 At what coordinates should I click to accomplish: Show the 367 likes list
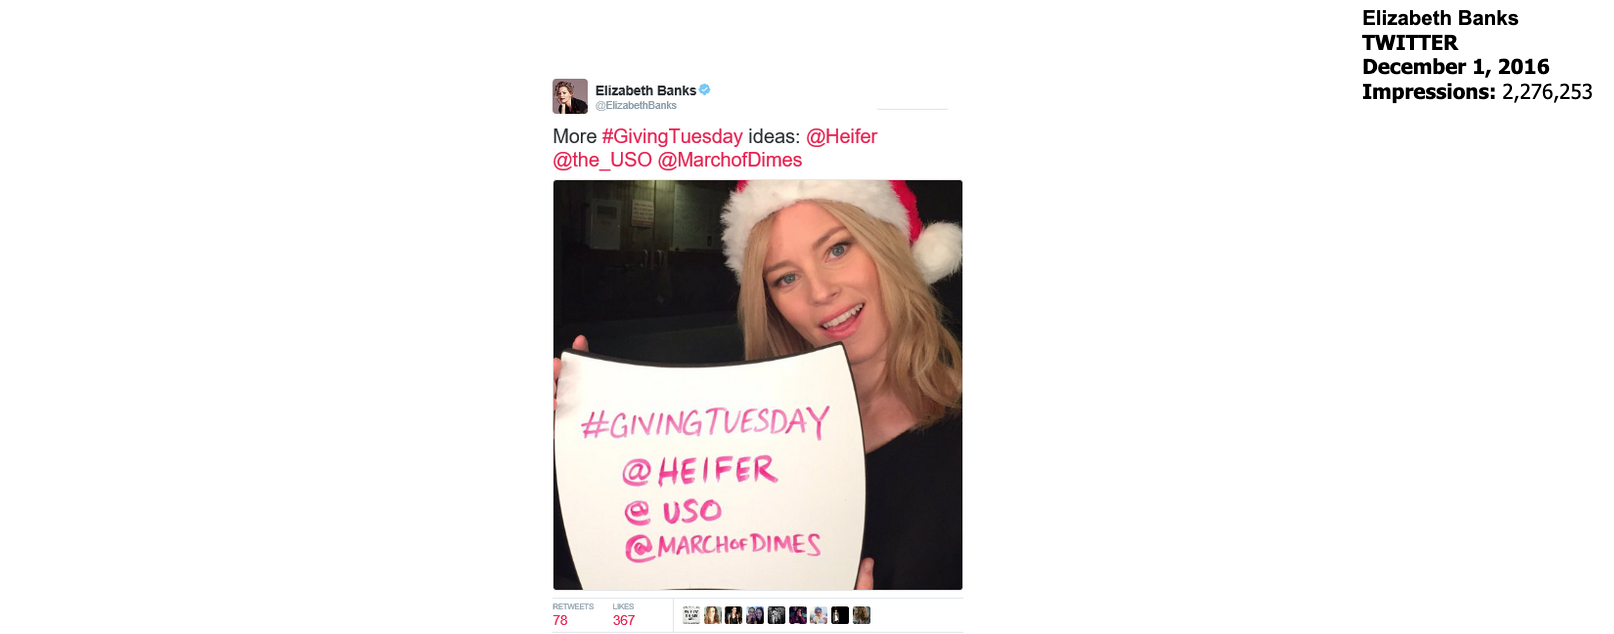[624, 614]
